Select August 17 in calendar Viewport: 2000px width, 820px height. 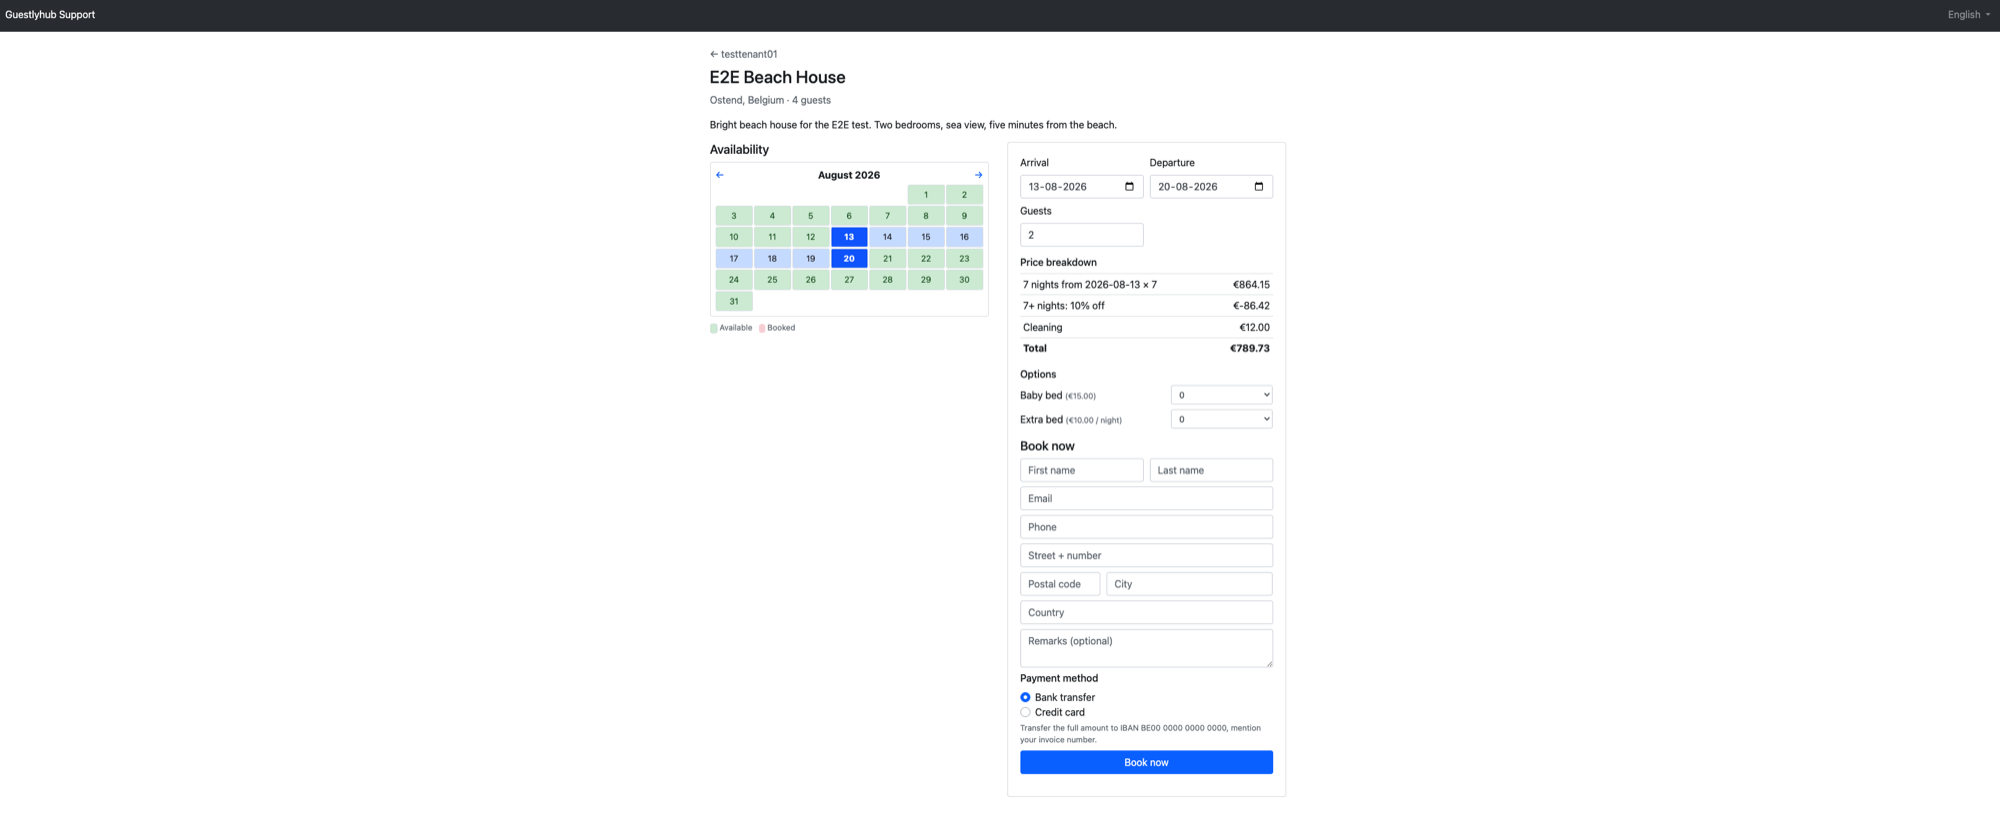(734, 258)
